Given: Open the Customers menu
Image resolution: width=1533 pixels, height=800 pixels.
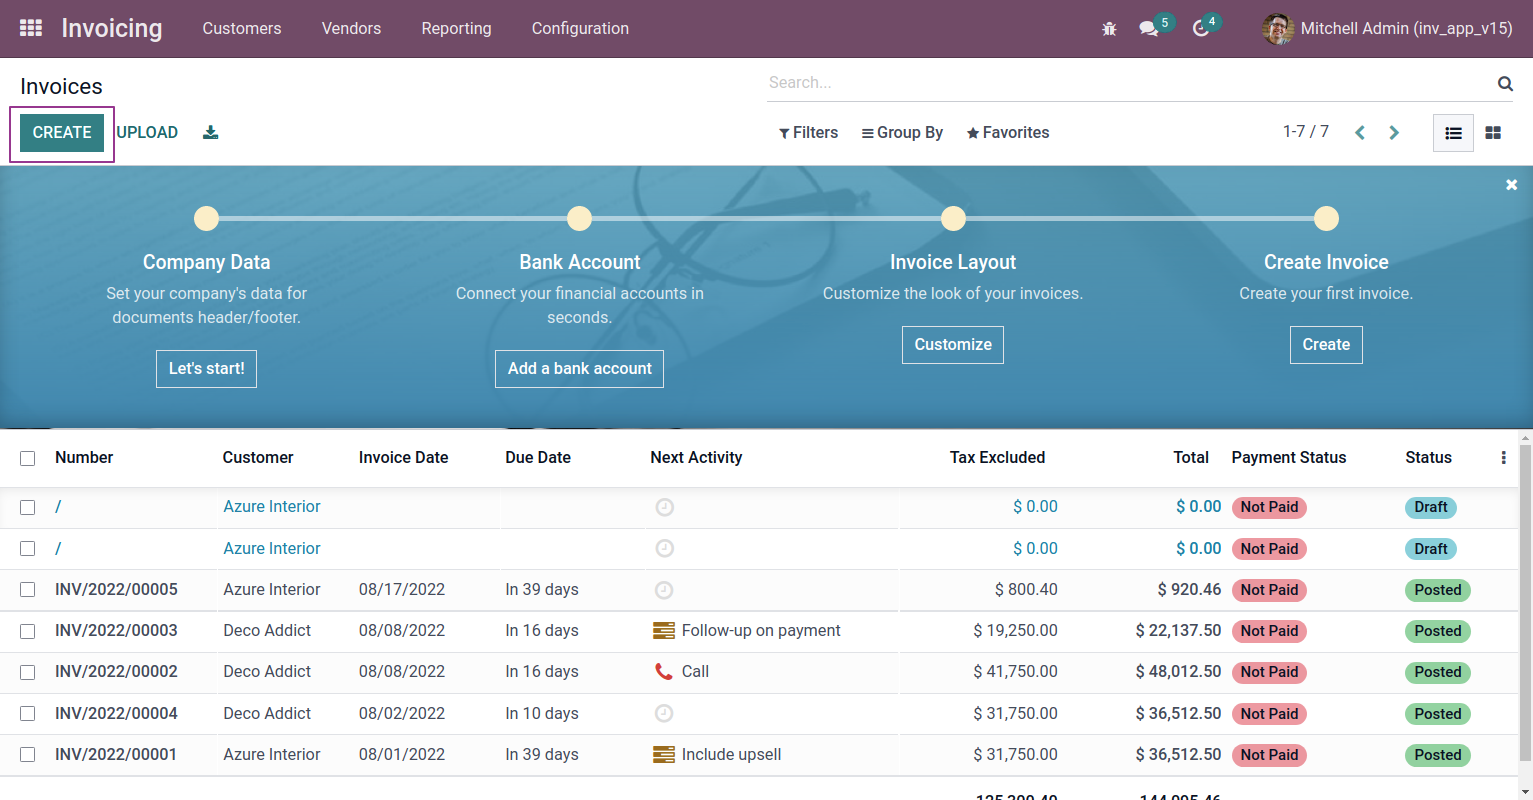Looking at the screenshot, I should pyautogui.click(x=242, y=29).
